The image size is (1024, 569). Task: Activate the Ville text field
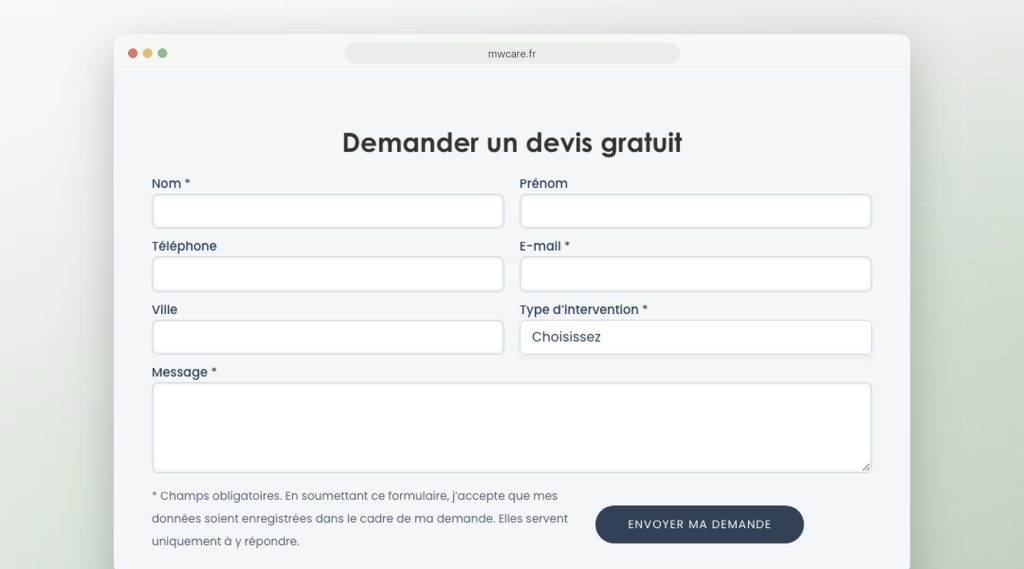point(328,337)
